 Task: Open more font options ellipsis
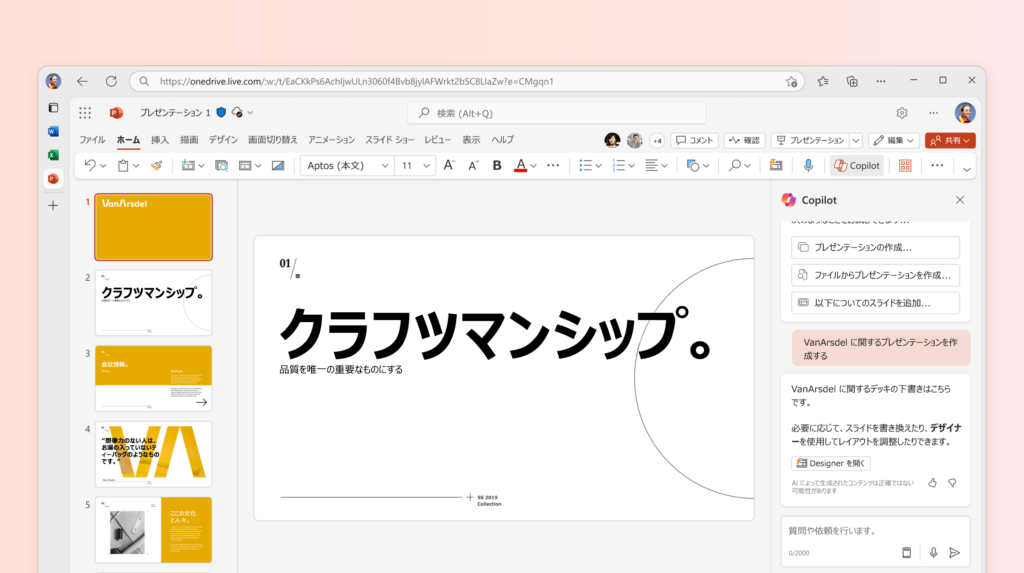553,166
